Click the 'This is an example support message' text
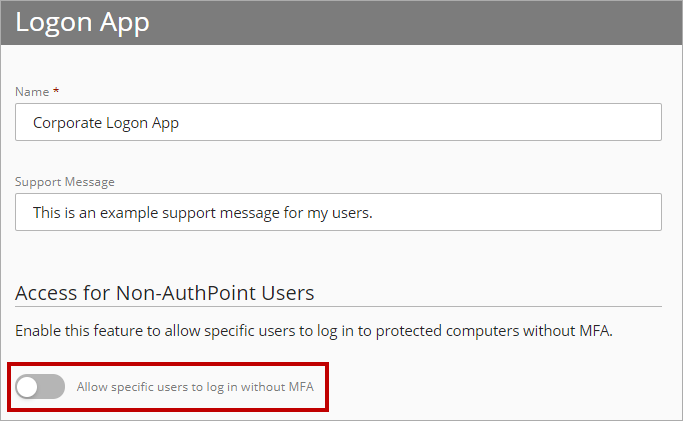The width and height of the screenshot is (683, 421). pyautogui.click(x=202, y=212)
